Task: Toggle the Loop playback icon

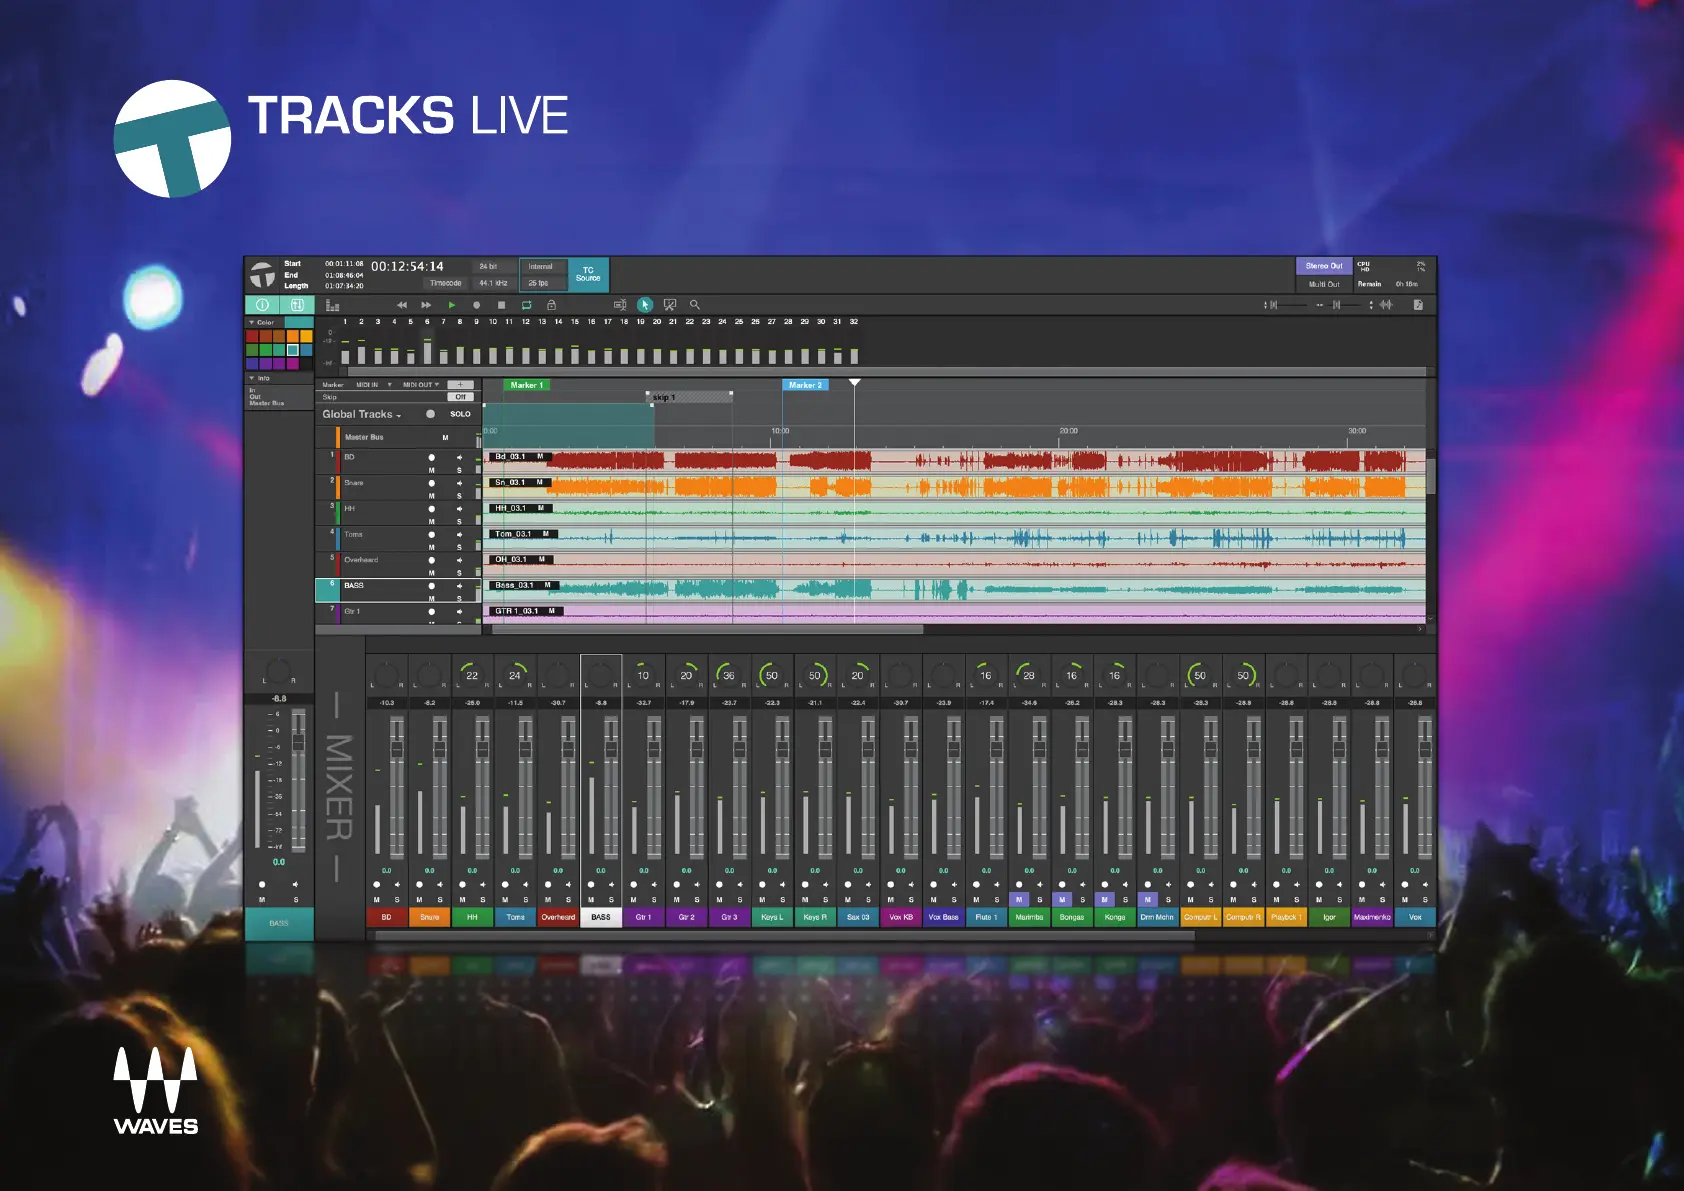Action: coord(526,305)
